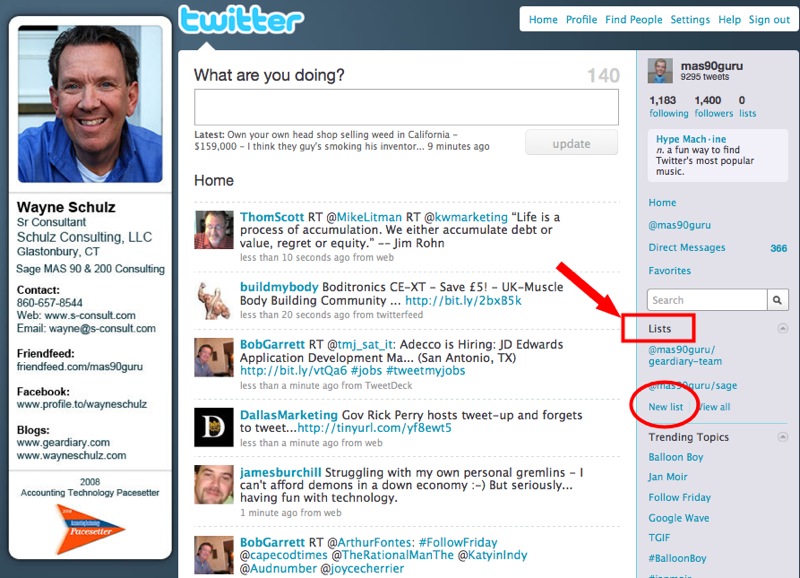
Task: Click the View all lists link
Action: pyautogui.click(x=714, y=407)
